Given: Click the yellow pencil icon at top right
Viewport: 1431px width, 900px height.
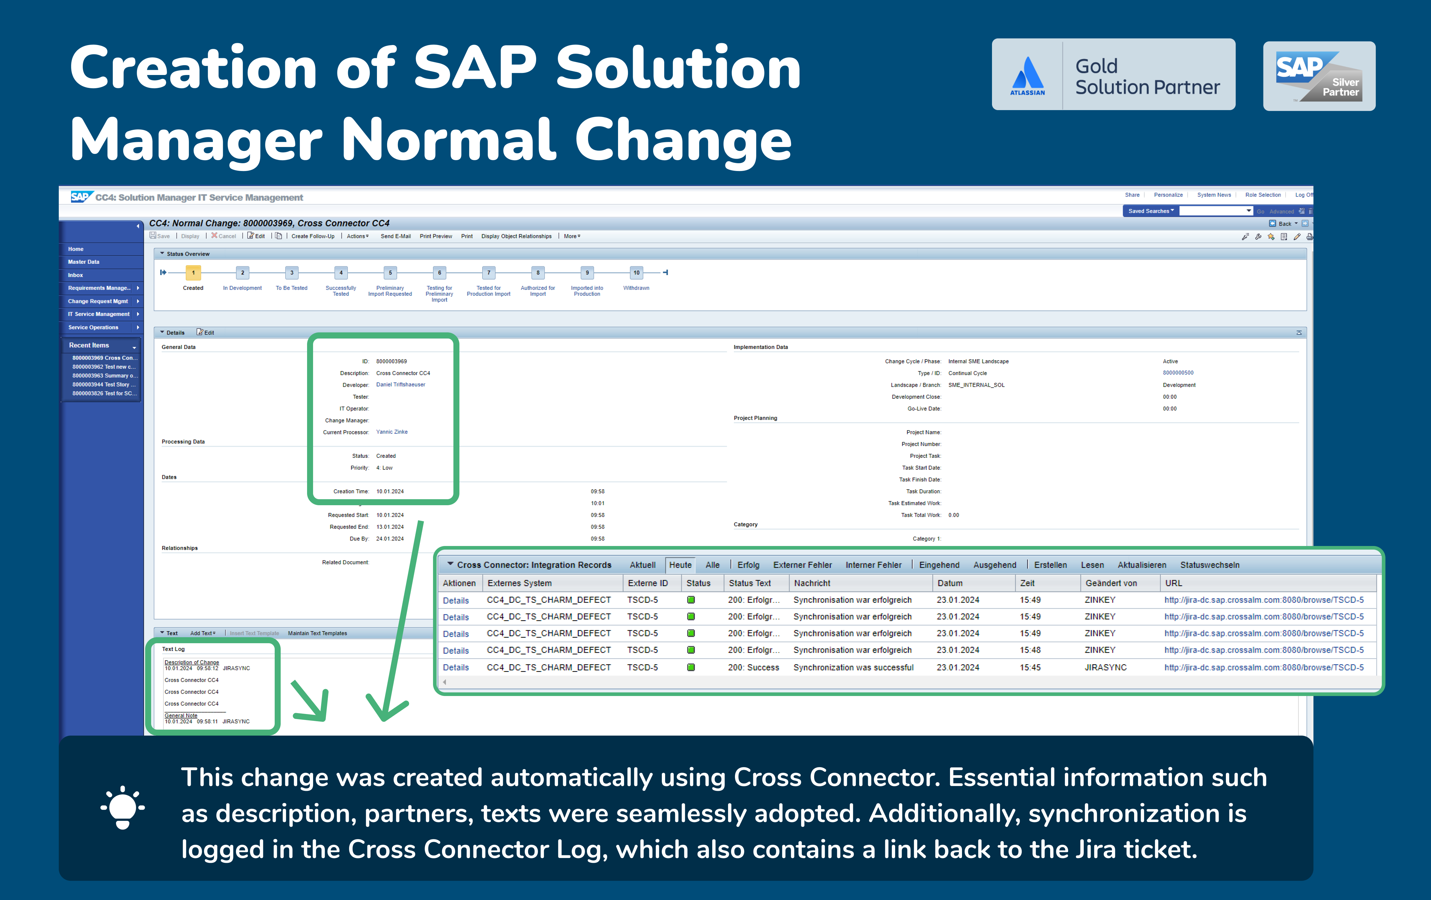Looking at the screenshot, I should coord(1297,237).
